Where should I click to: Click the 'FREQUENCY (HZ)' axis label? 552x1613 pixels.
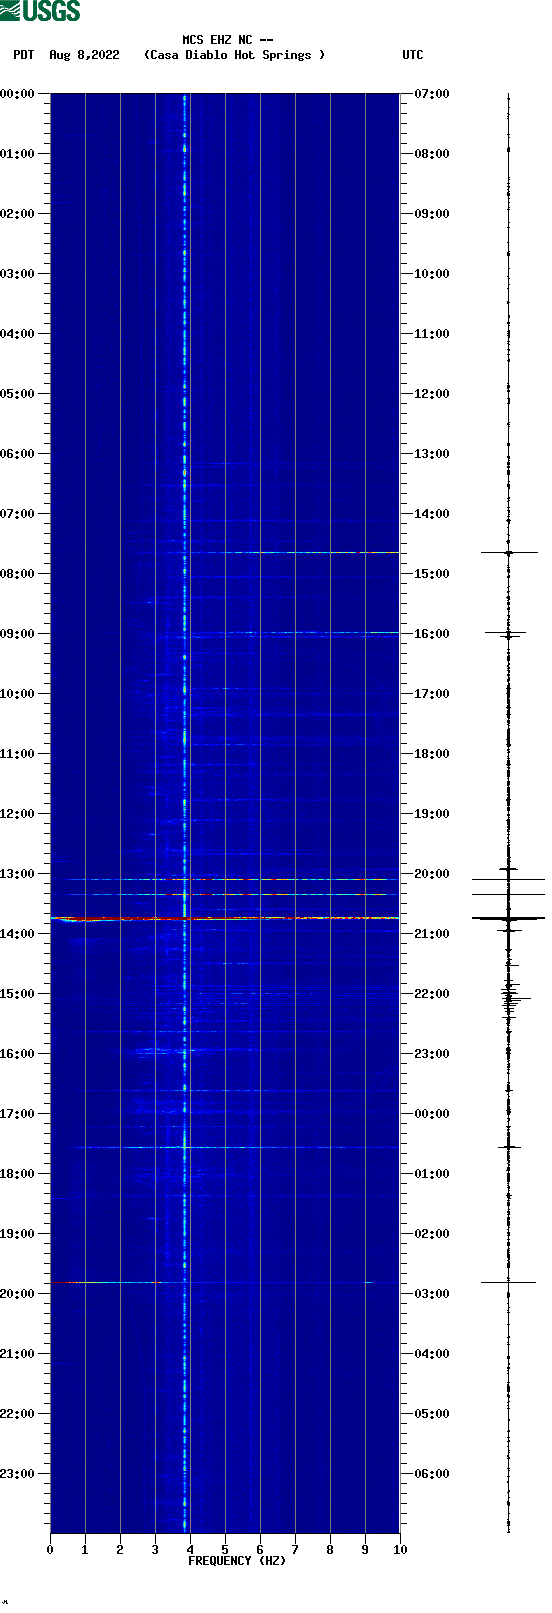[237, 1561]
